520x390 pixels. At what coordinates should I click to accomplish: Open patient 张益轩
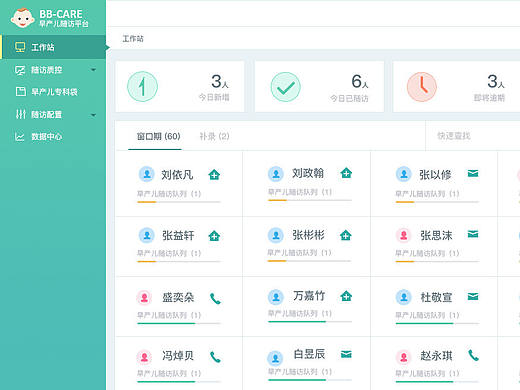click(178, 236)
